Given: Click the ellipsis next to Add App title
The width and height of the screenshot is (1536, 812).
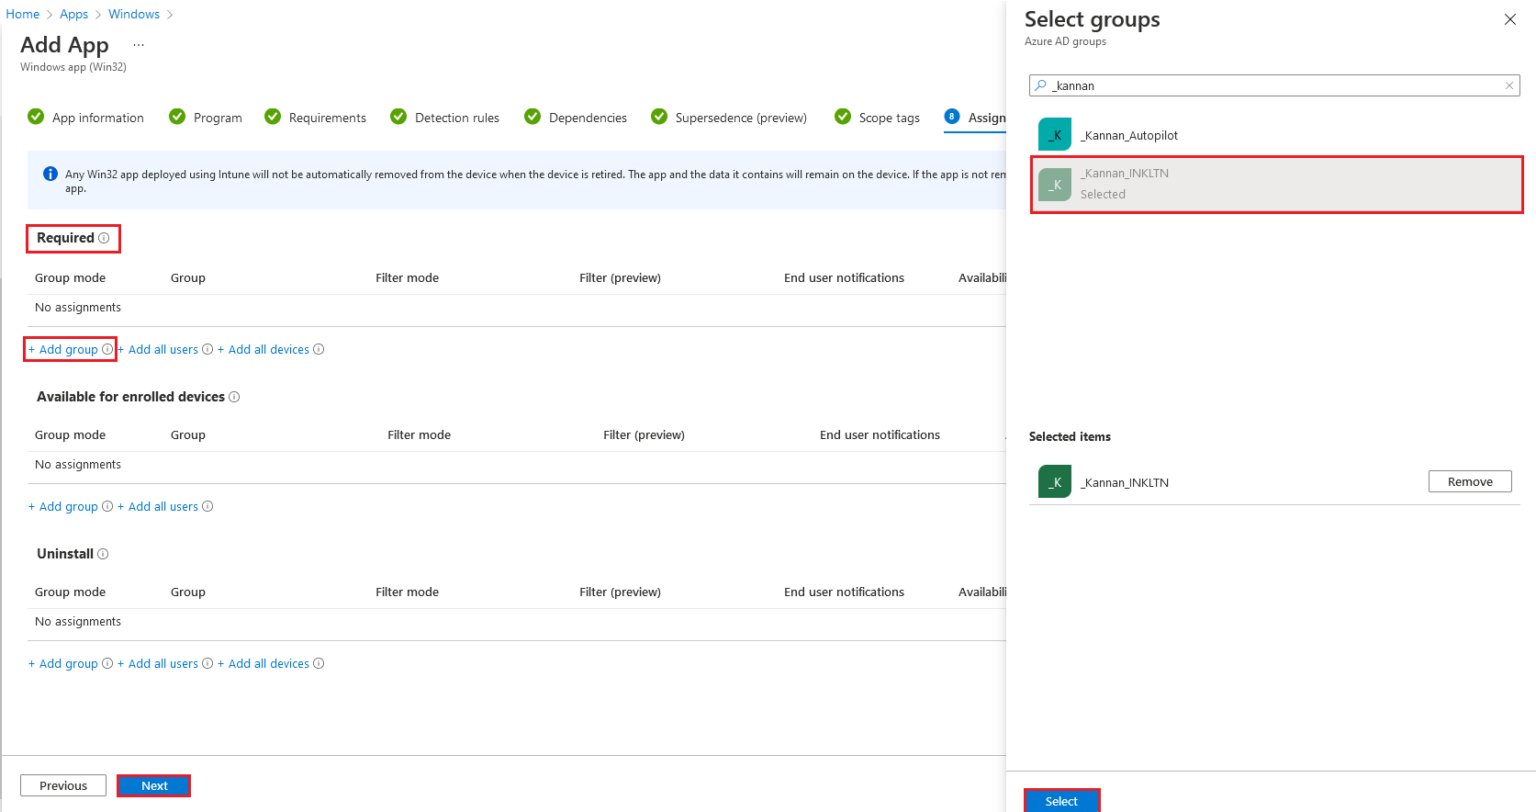Looking at the screenshot, I should (138, 44).
